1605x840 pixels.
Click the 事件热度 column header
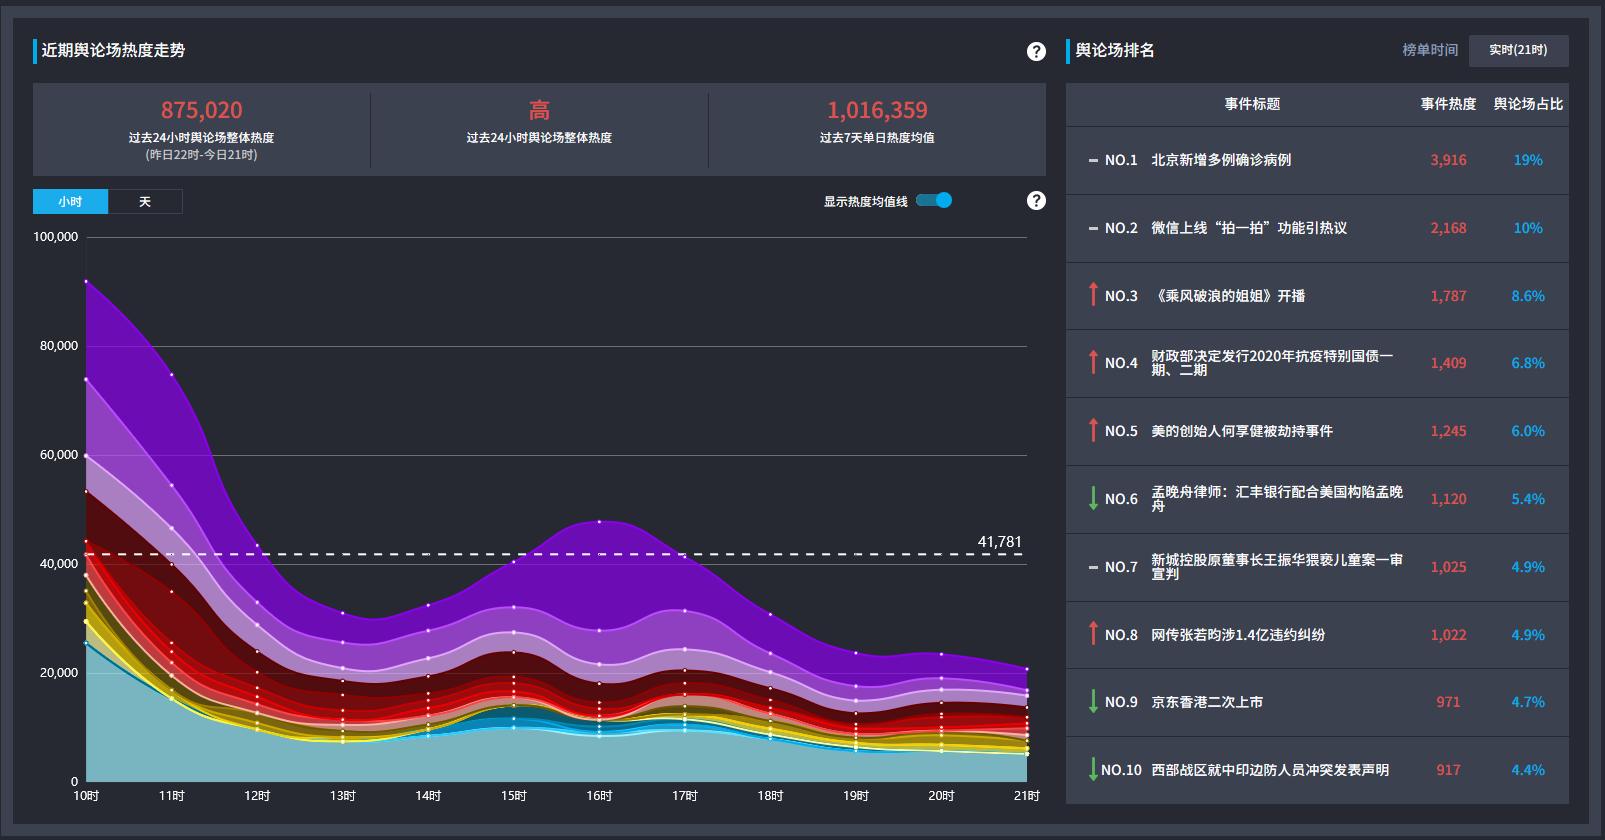(x=1448, y=104)
